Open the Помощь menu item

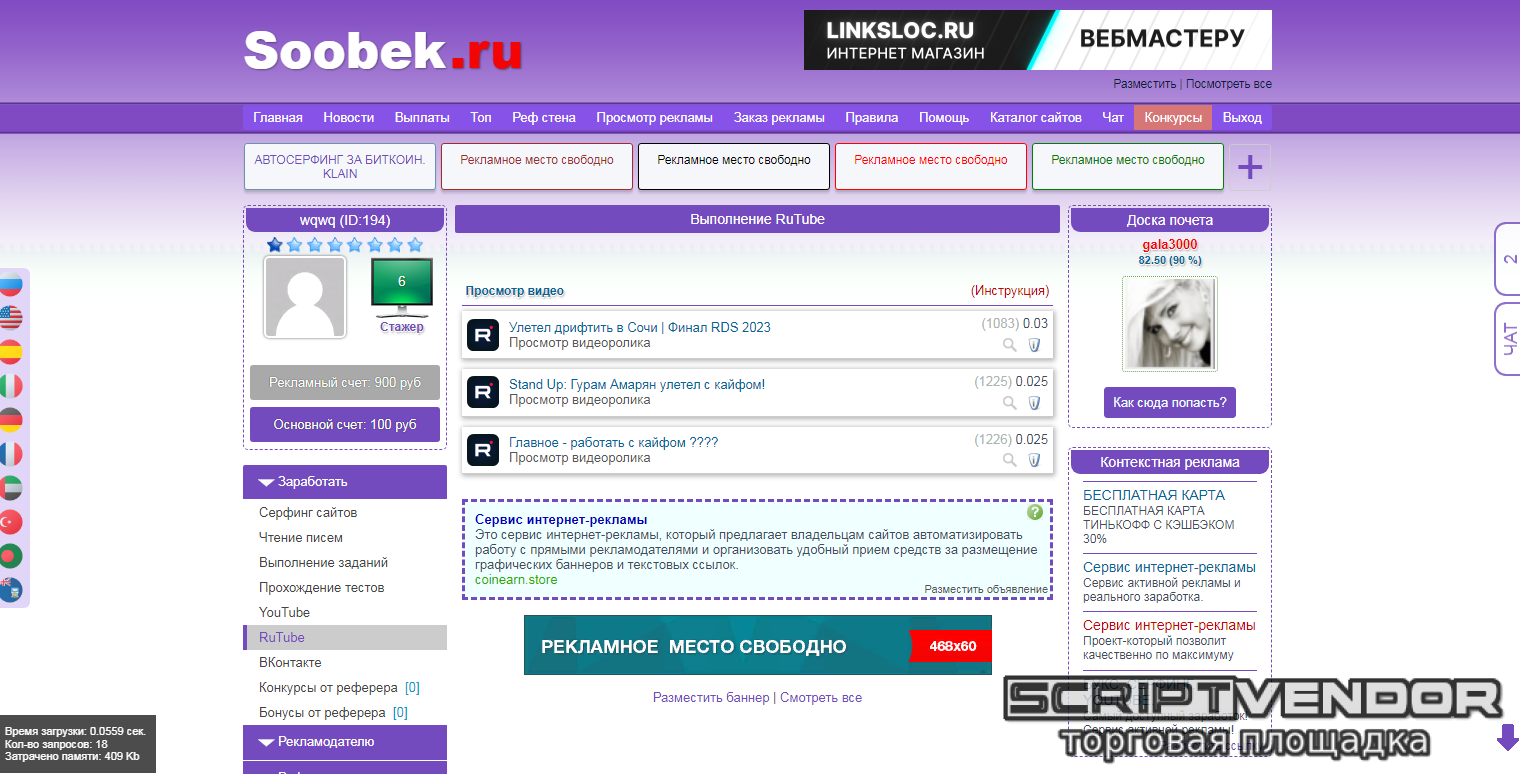944,118
